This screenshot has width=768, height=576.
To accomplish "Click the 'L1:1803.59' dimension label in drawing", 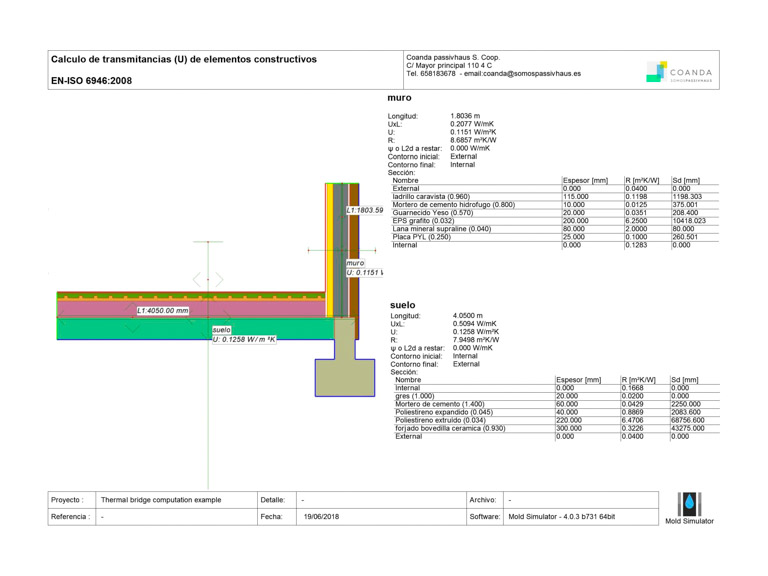I will [364, 210].
